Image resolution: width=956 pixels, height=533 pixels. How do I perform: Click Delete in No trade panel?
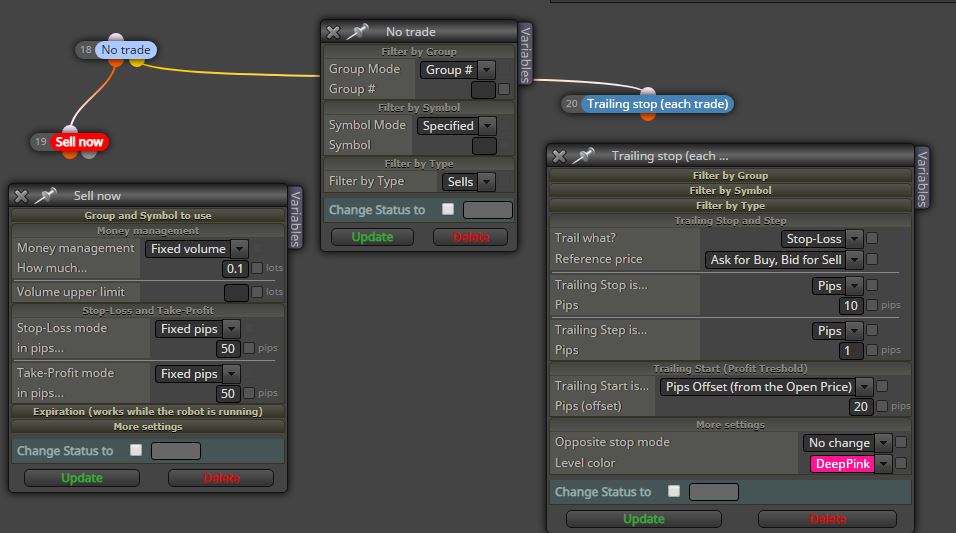470,237
